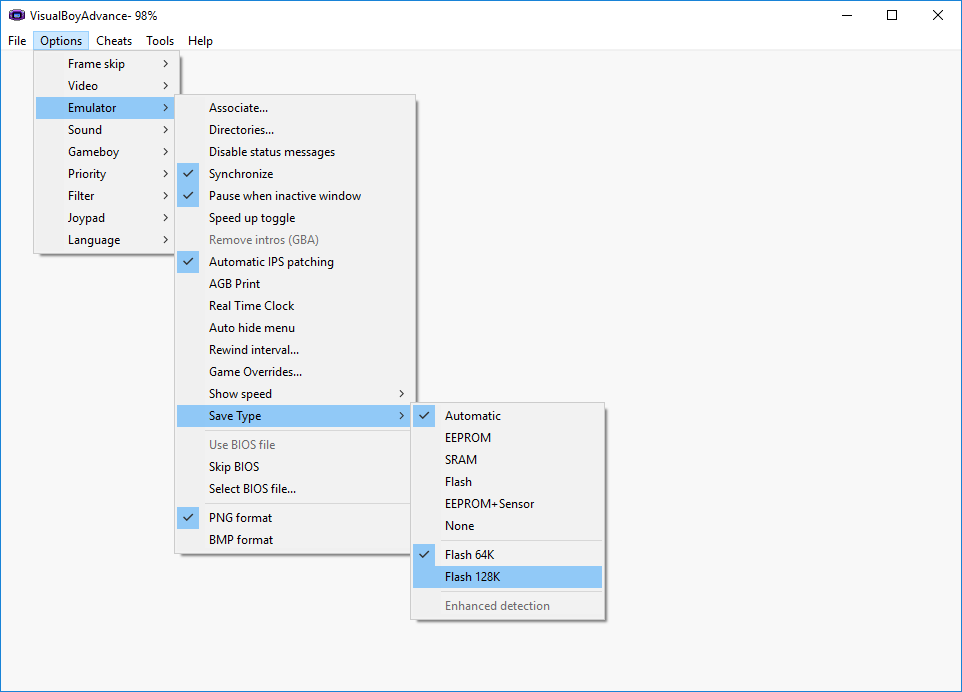Toggle Automatic IPS patching option
Screen dimensions: 962x692
pyautogui.click(x=293, y=262)
